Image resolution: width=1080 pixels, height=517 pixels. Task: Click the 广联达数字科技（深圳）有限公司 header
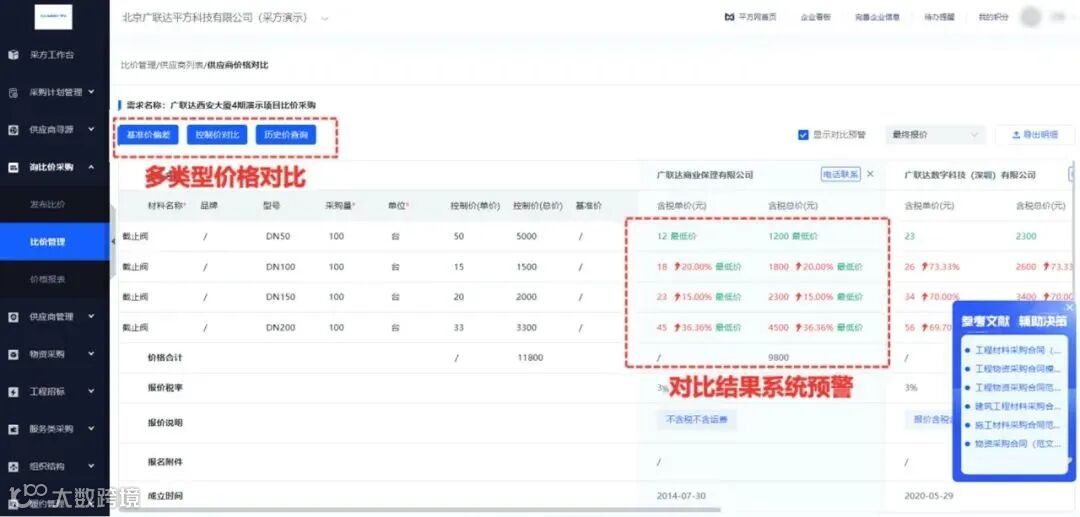(x=970, y=175)
